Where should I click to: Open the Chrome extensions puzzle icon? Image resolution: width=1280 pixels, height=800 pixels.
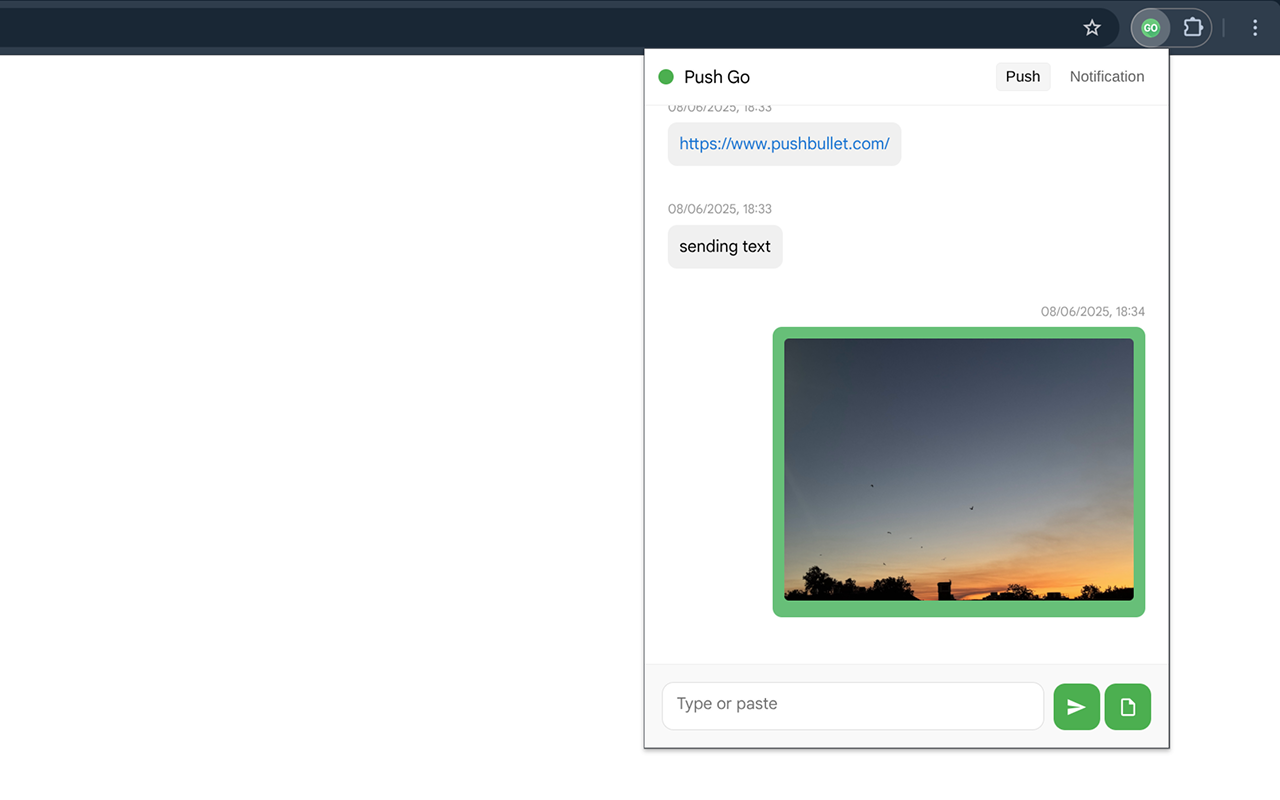(x=1193, y=27)
